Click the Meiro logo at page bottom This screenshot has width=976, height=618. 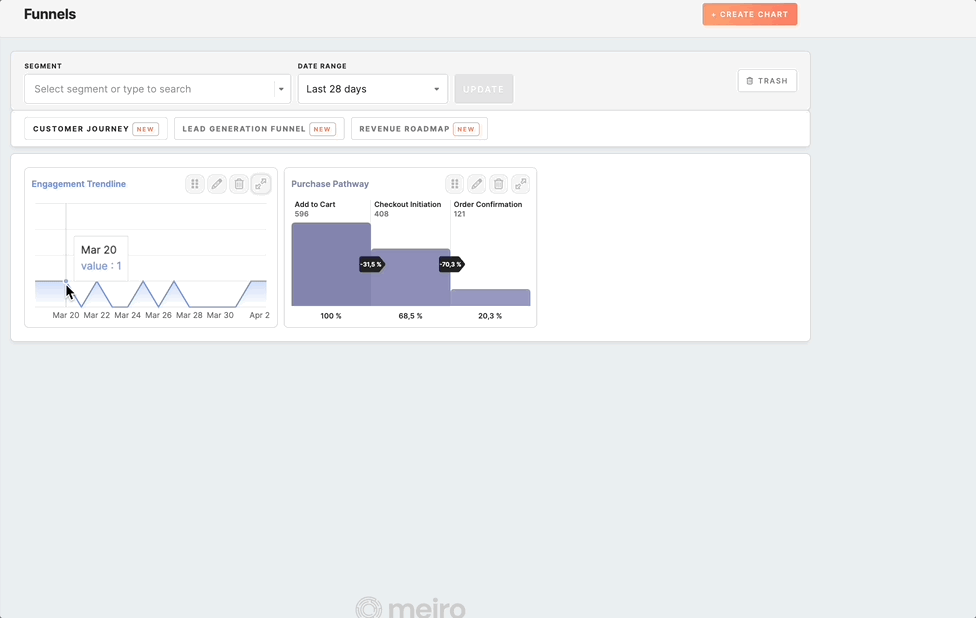[x=409, y=606]
